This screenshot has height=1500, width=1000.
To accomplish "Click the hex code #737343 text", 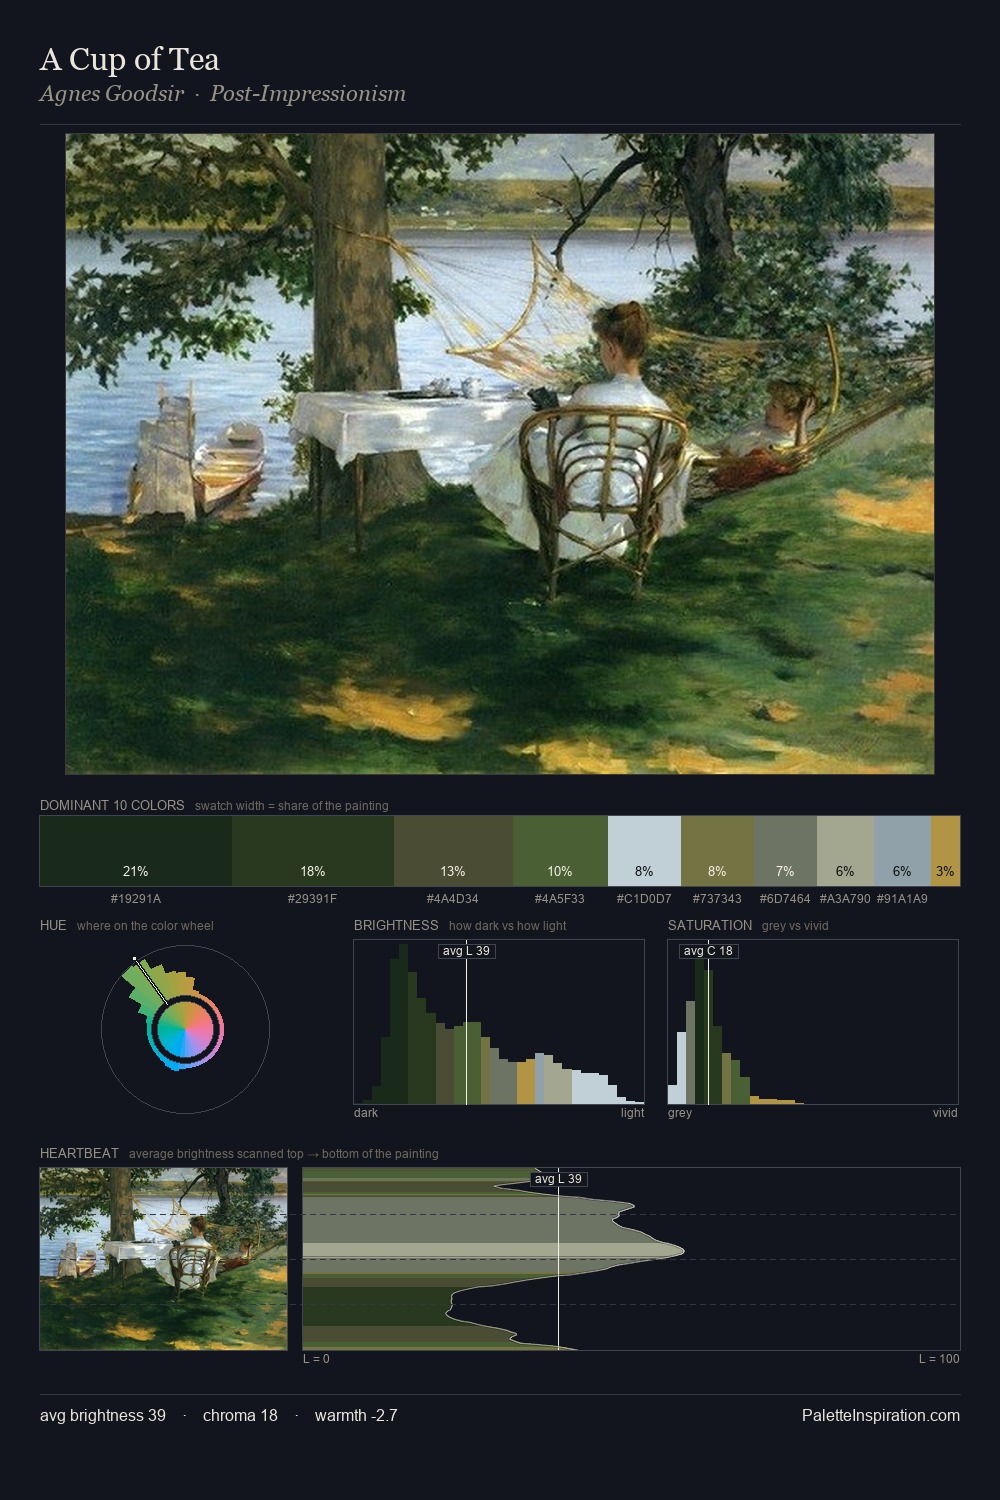I will [717, 899].
